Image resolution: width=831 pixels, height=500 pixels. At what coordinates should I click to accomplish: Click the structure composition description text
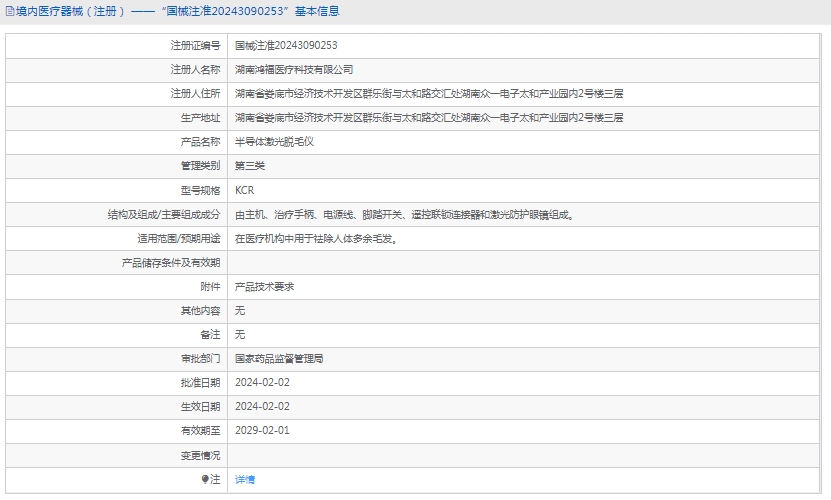[x=404, y=214]
